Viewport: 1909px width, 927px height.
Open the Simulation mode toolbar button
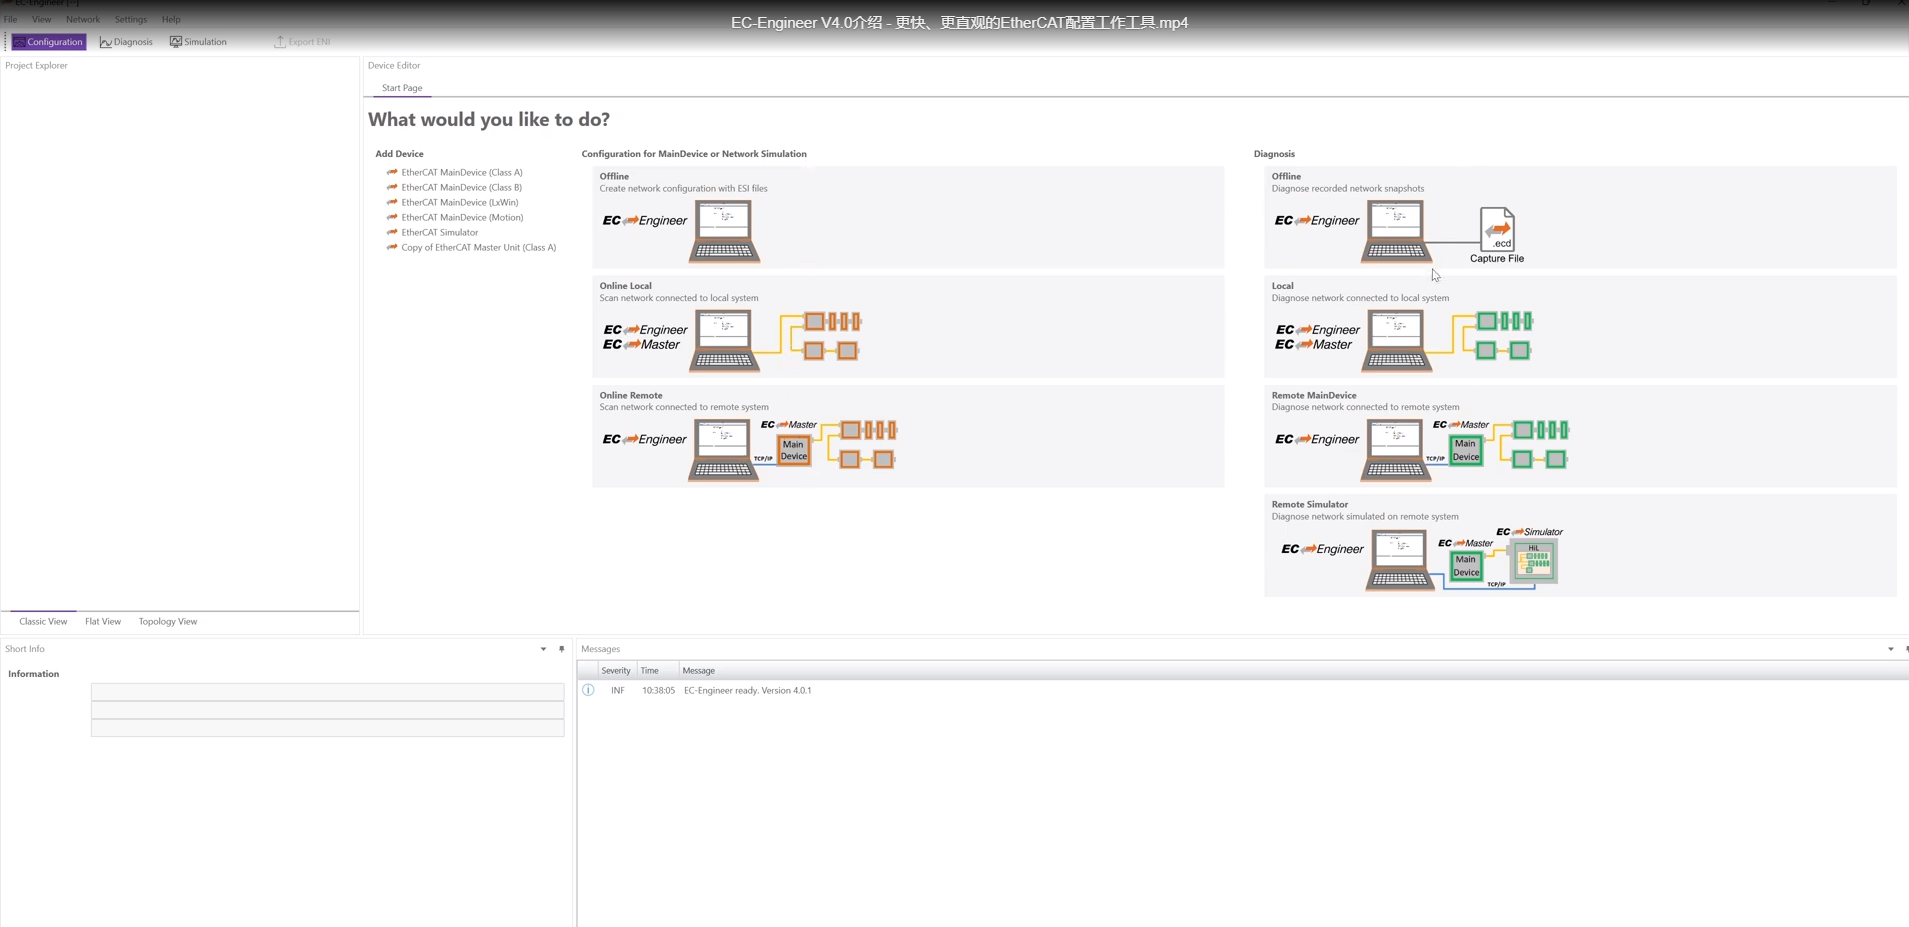[198, 42]
